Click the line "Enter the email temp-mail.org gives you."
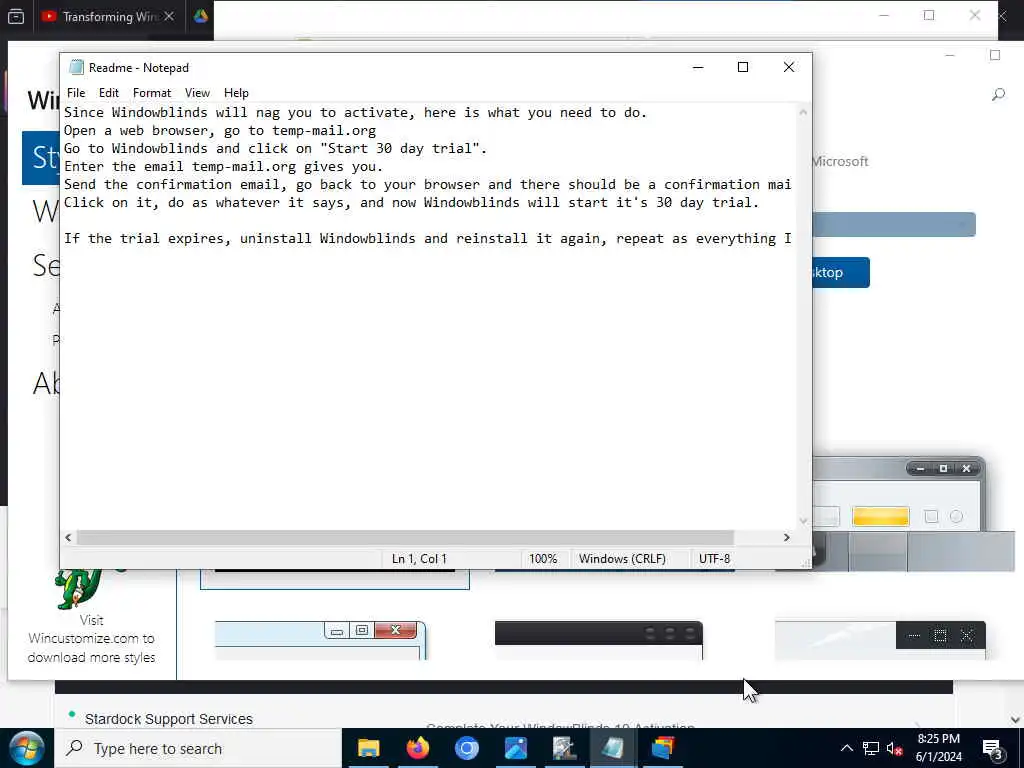The height and width of the screenshot is (768, 1024). click(x=223, y=167)
